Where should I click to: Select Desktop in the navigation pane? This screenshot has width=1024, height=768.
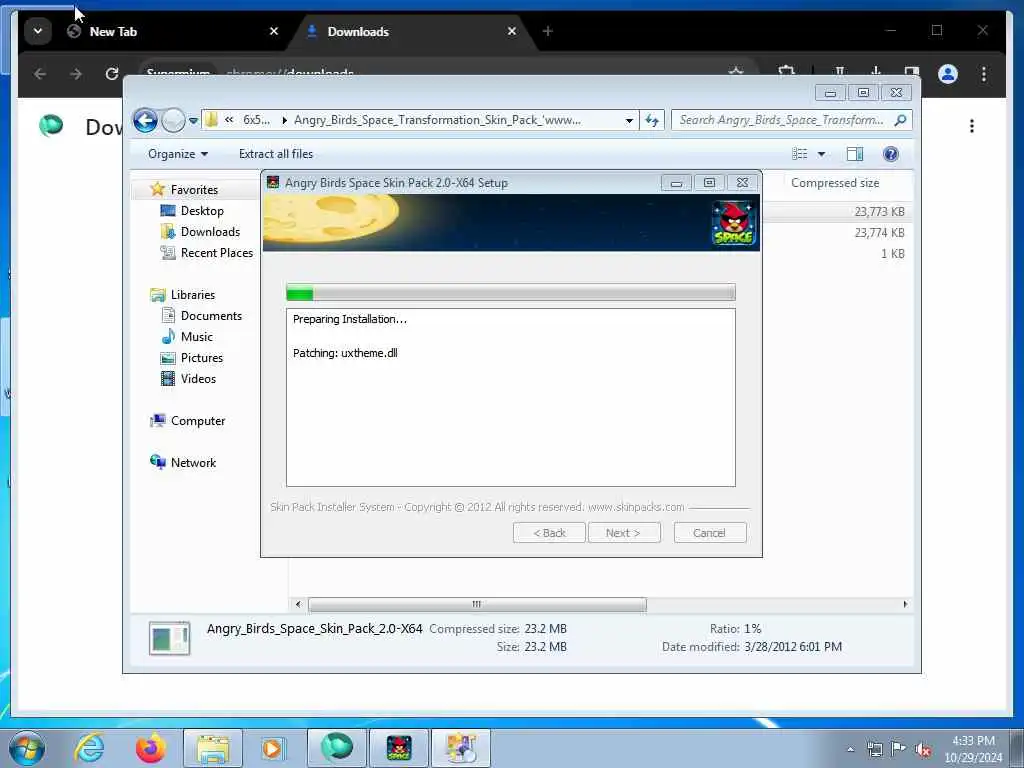(202, 211)
